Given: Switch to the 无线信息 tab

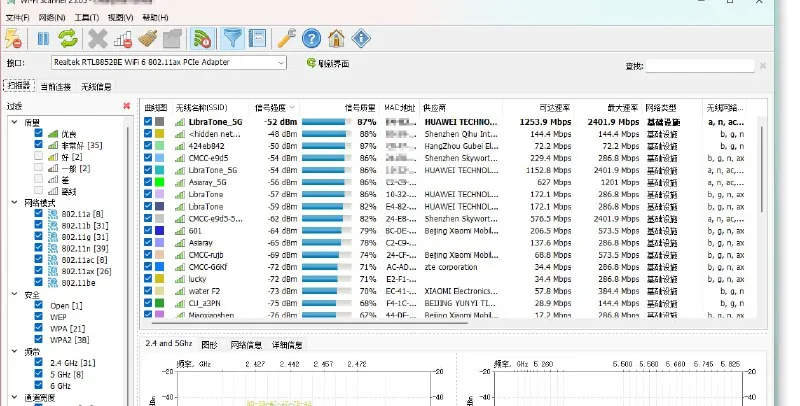Looking at the screenshot, I should point(96,87).
